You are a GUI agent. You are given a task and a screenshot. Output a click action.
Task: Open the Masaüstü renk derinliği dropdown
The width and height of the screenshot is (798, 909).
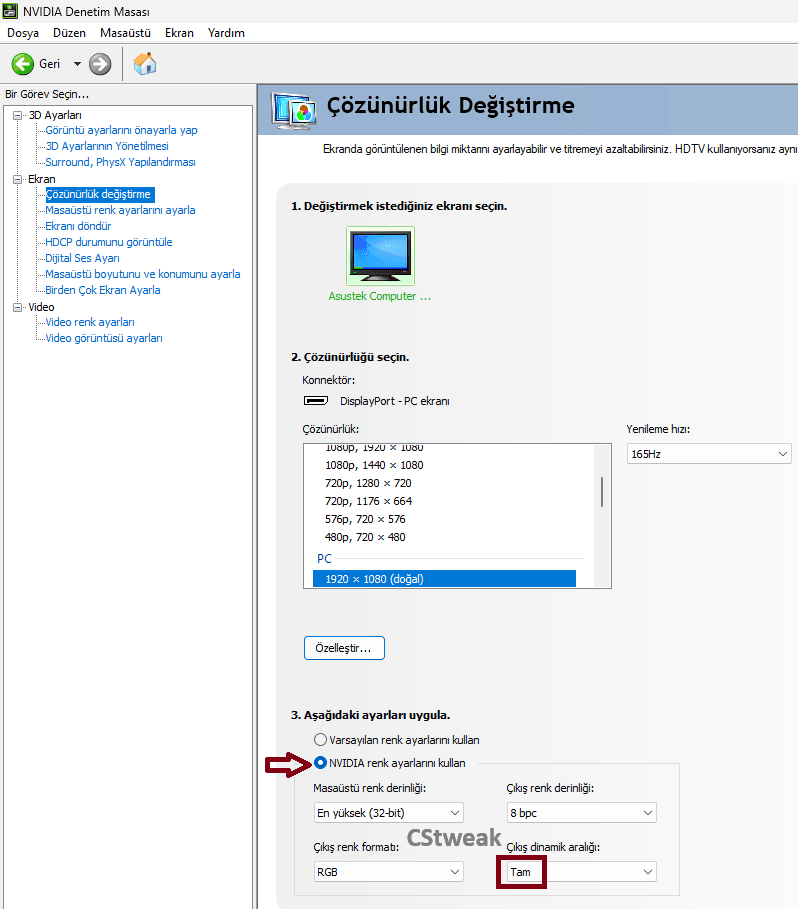(389, 813)
